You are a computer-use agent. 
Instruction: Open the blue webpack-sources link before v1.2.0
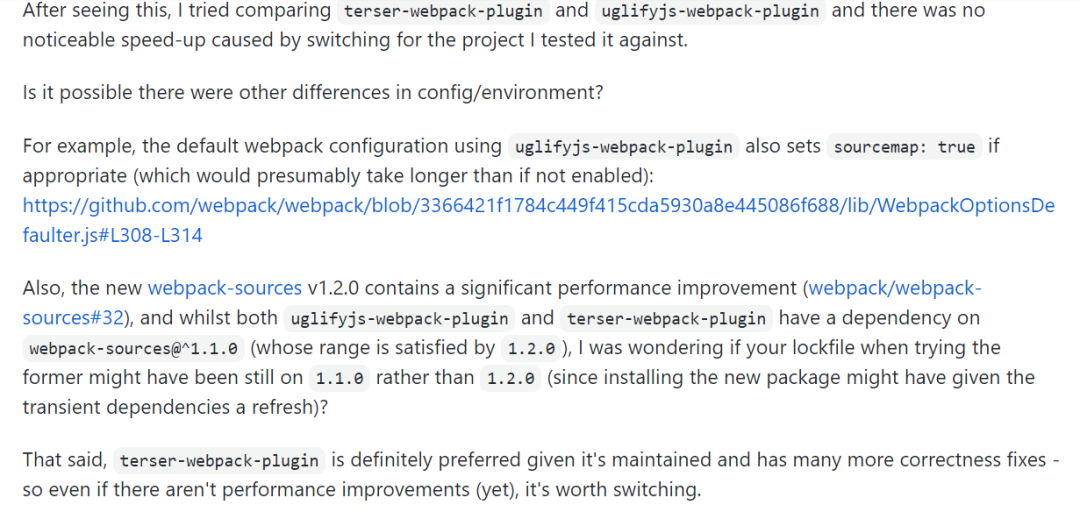[x=224, y=288]
